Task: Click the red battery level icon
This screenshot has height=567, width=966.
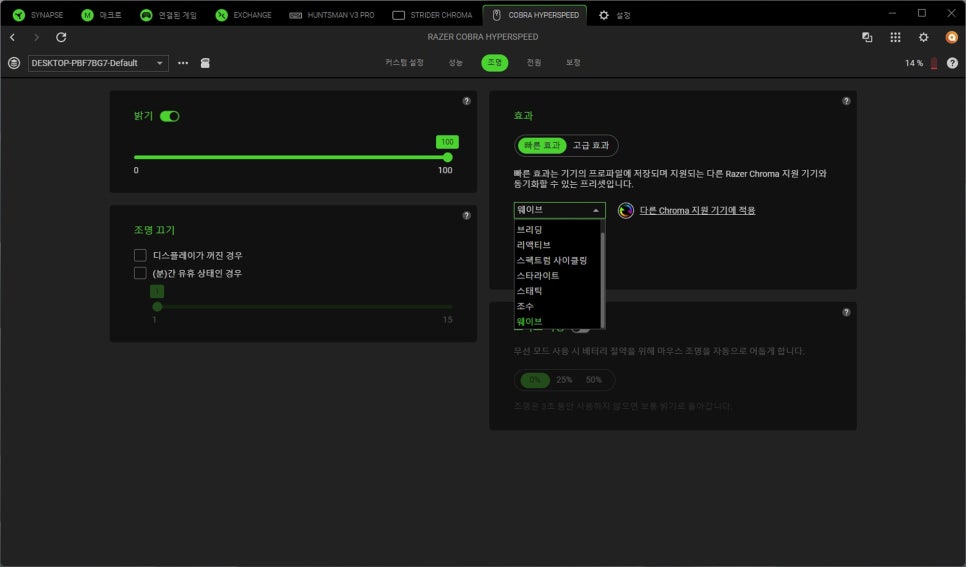Action: [934, 63]
